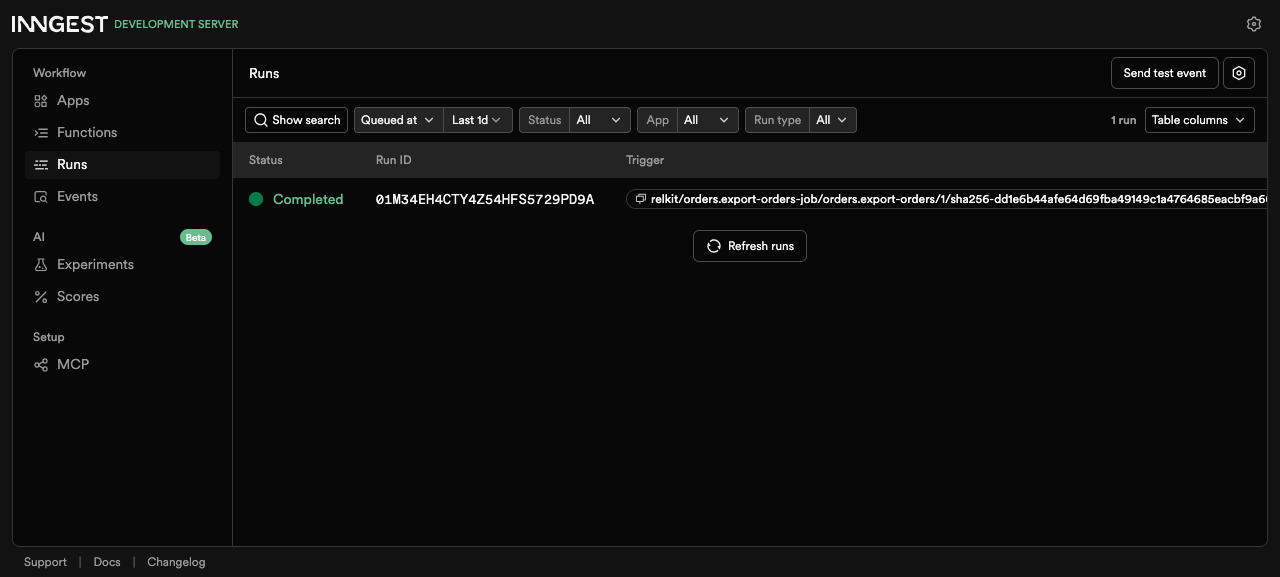Click the trigger icon before relkit/orders
This screenshot has height=577, width=1280.
coord(641,199)
